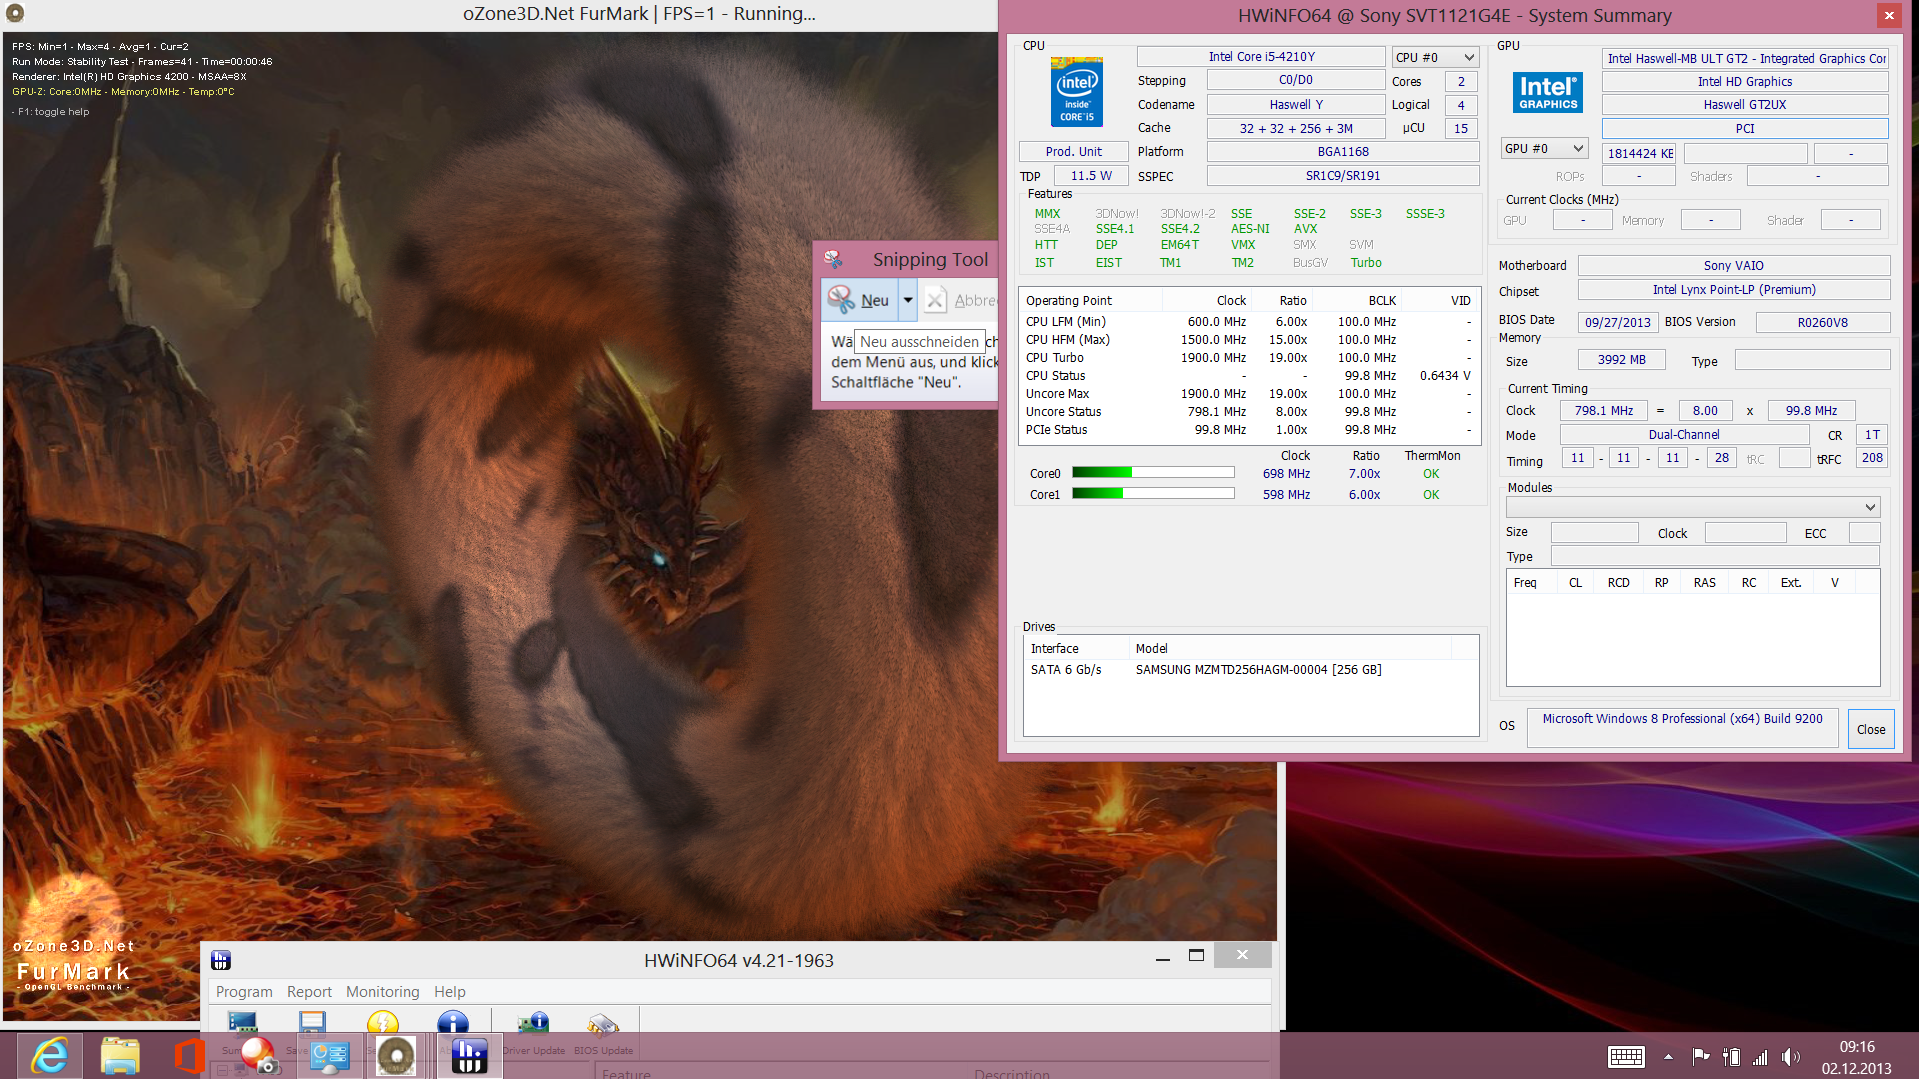
Task: Click the blue About info icon in HWiNFO64
Action: [x=452, y=1022]
